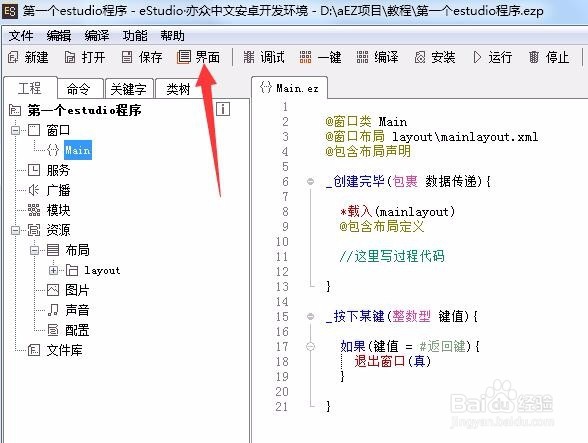This screenshot has height=443, width=588.
Task: Fold the _按下某键 code block
Action: coord(310,317)
